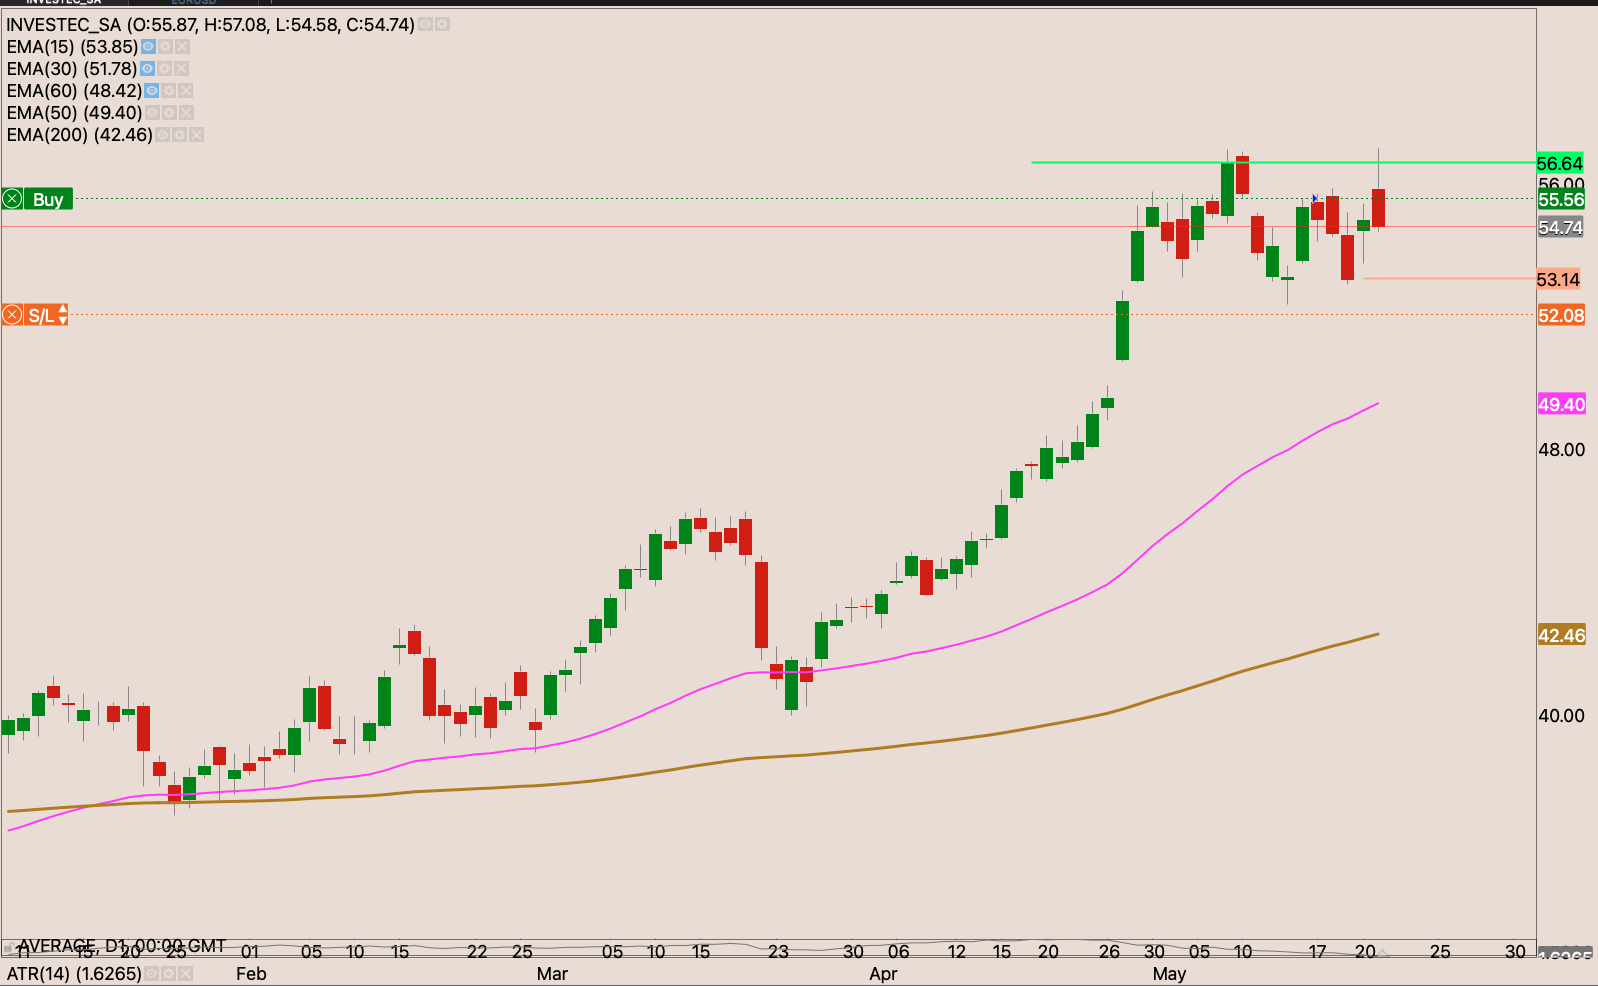1598x986 pixels.
Task: Select the green 56.64 resistance line label
Action: click(x=1560, y=163)
